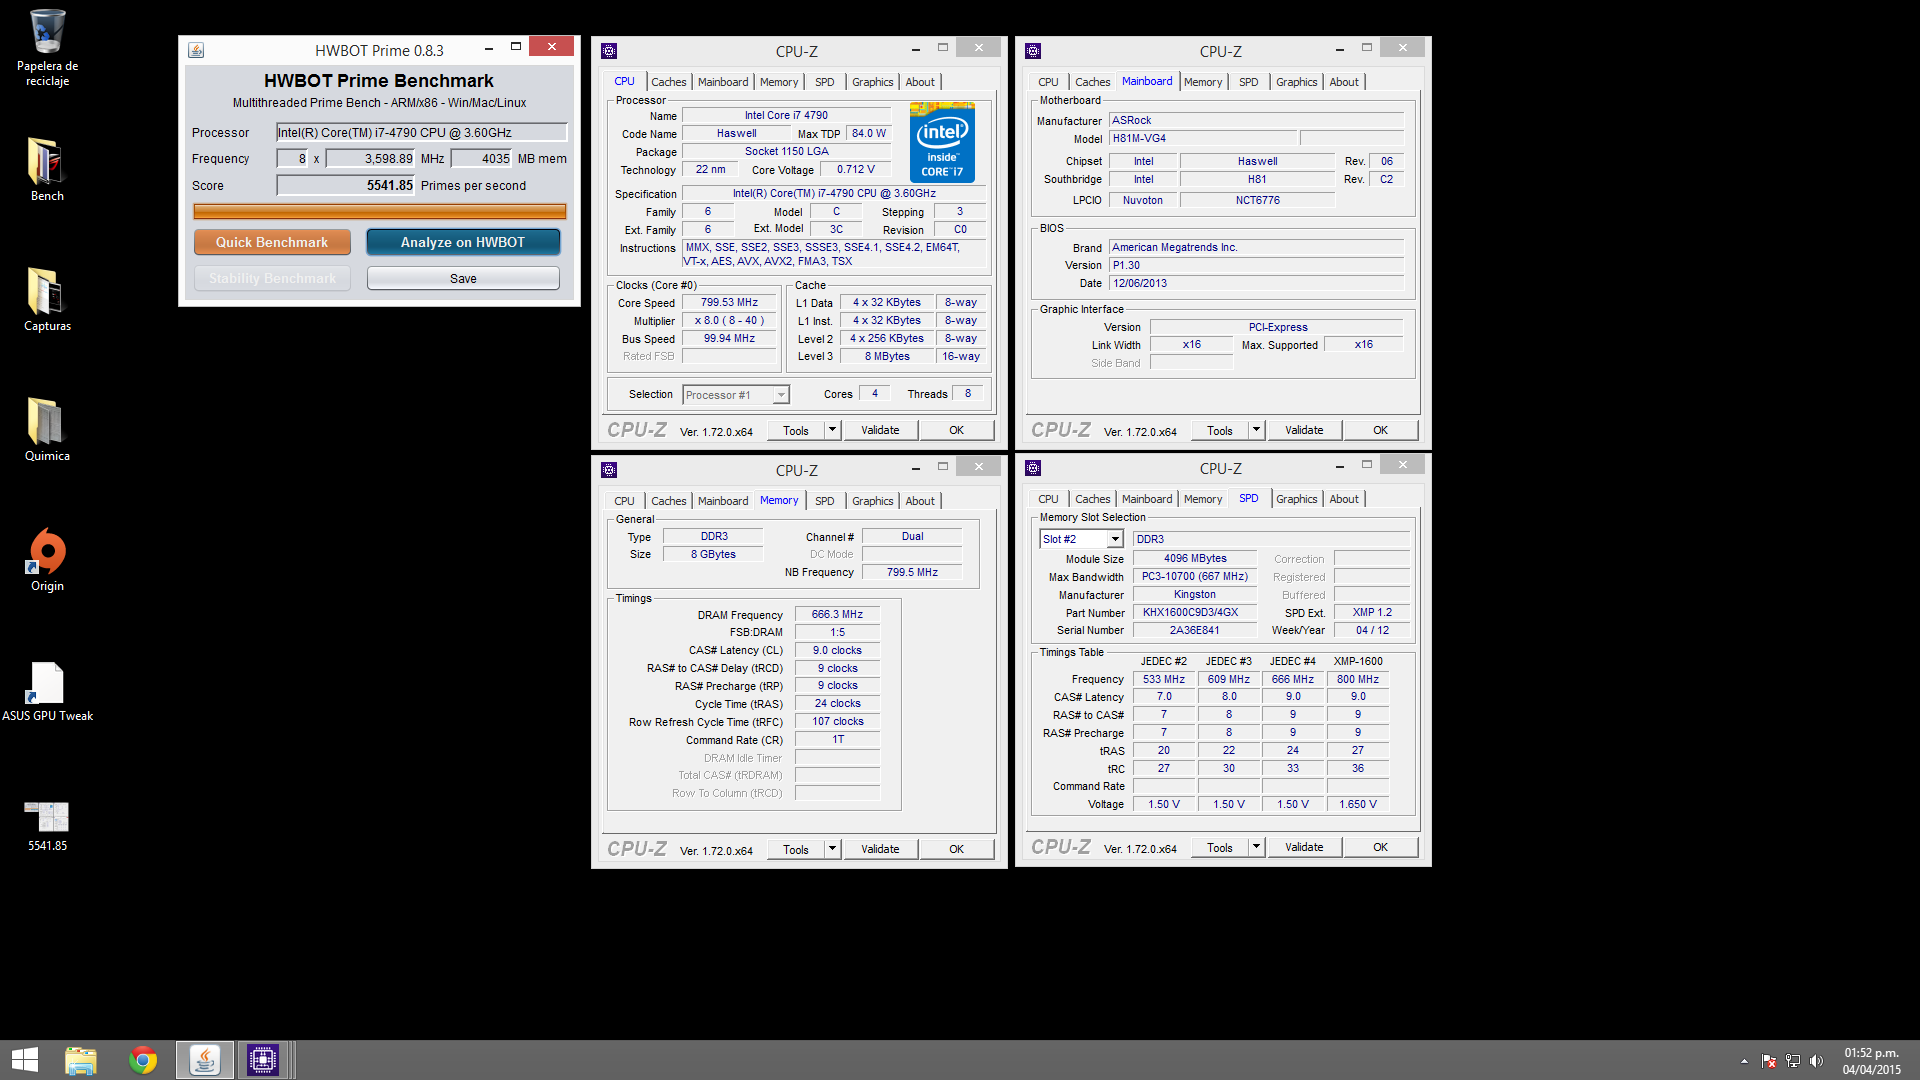The height and width of the screenshot is (1080, 1920).
Task: Click OK in the SPD CPU-Z window
Action: [1380, 847]
